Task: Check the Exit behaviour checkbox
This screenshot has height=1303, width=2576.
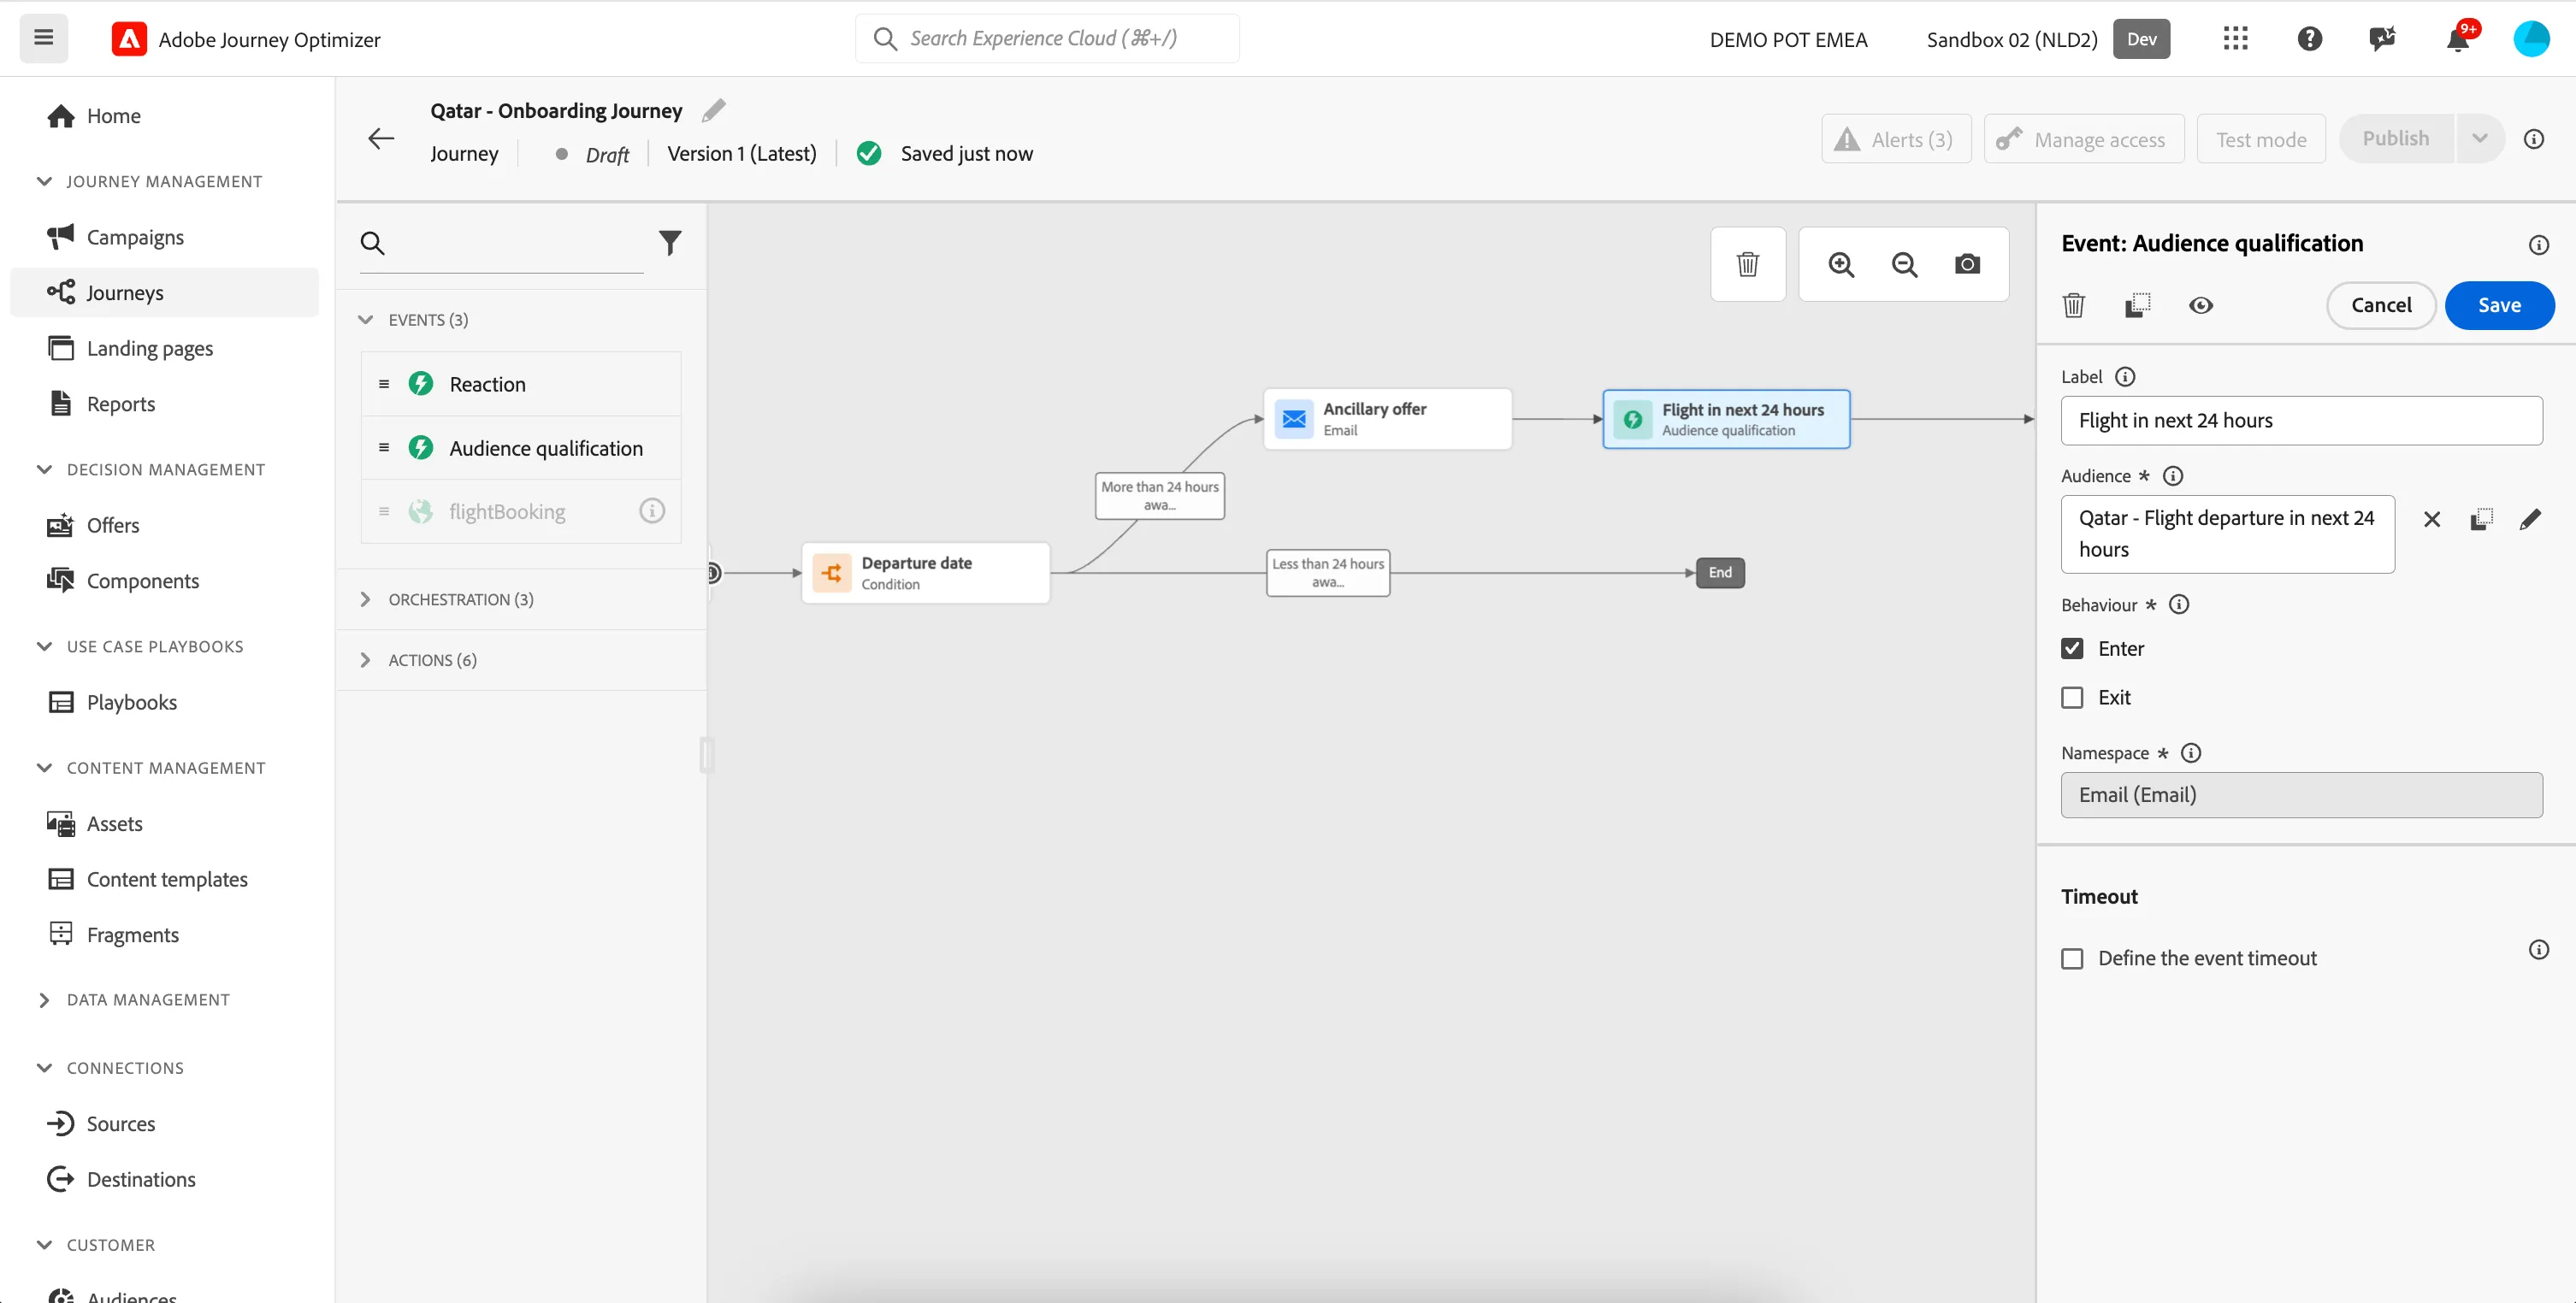Action: point(2072,697)
